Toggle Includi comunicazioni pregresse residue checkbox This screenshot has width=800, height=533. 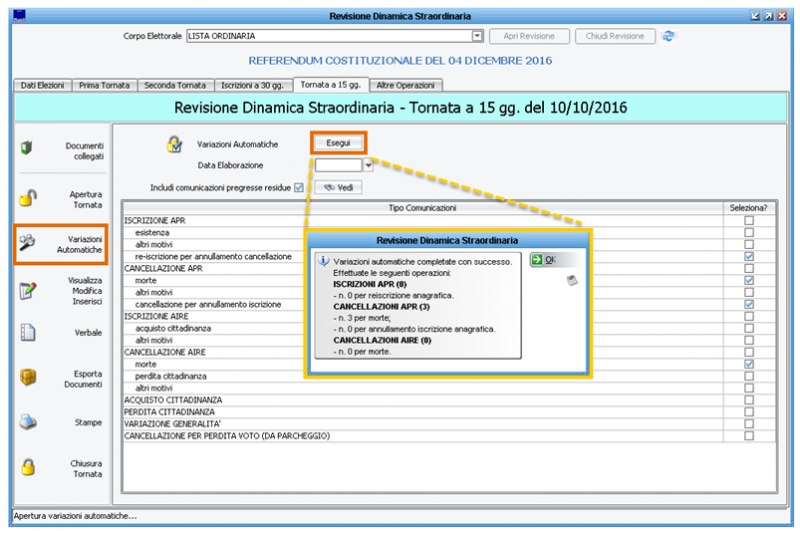299,187
